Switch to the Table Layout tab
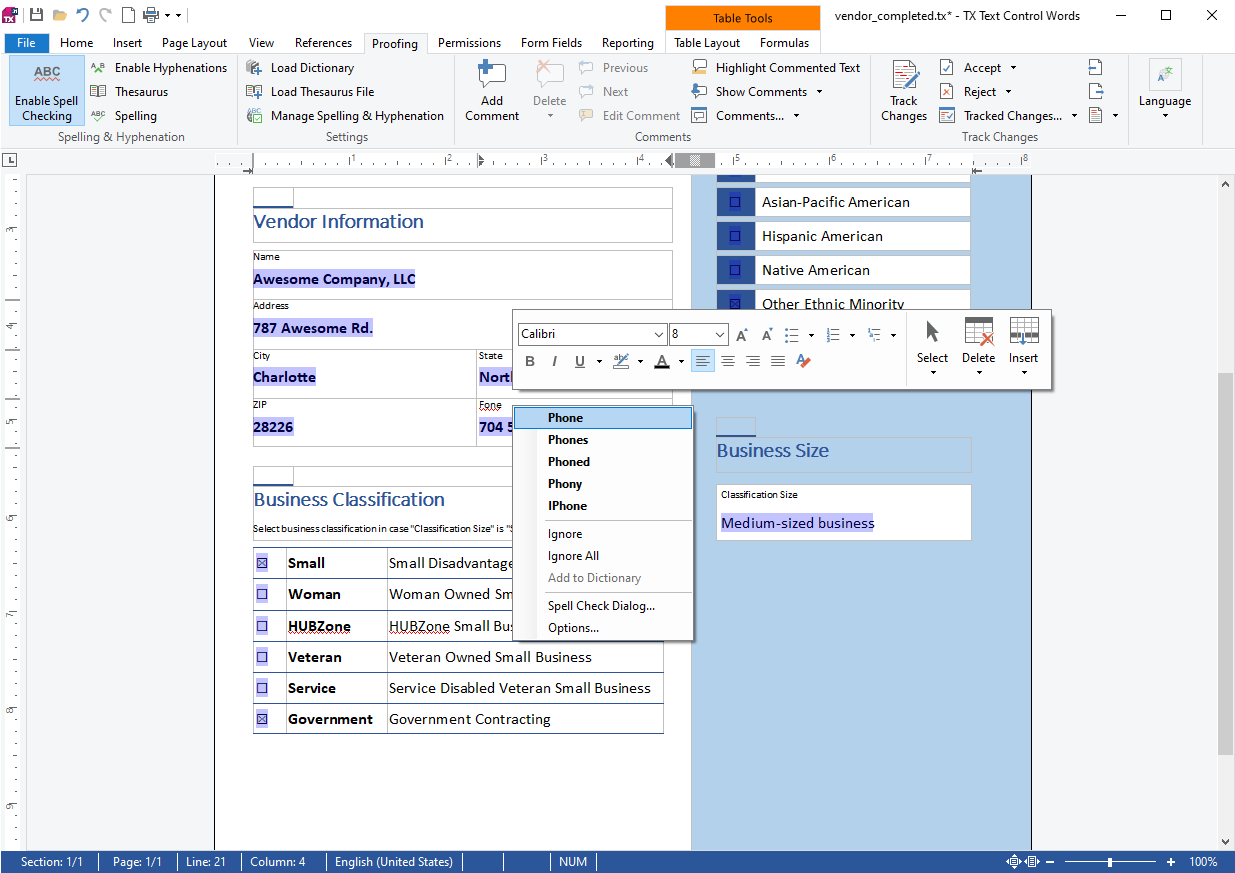The image size is (1235, 873). pyautogui.click(x=707, y=43)
